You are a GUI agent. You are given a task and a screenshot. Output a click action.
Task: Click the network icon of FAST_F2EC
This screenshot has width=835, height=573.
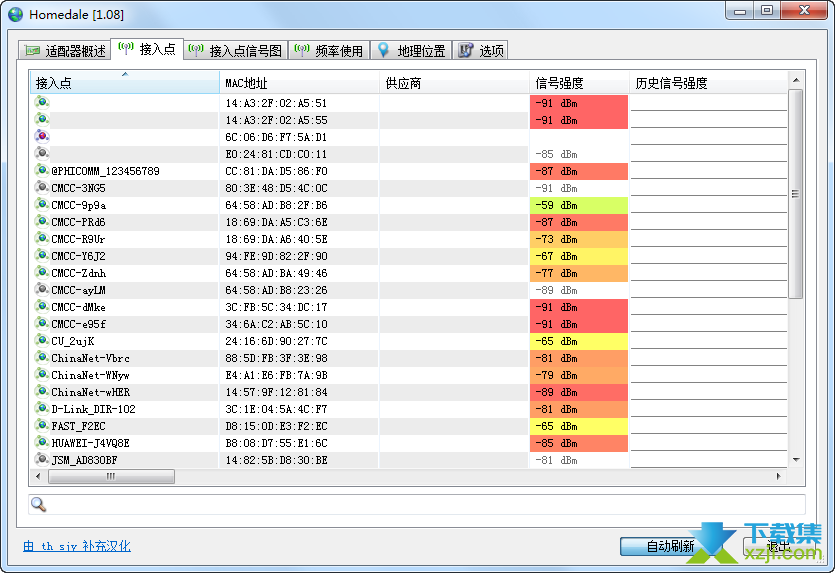point(42,426)
